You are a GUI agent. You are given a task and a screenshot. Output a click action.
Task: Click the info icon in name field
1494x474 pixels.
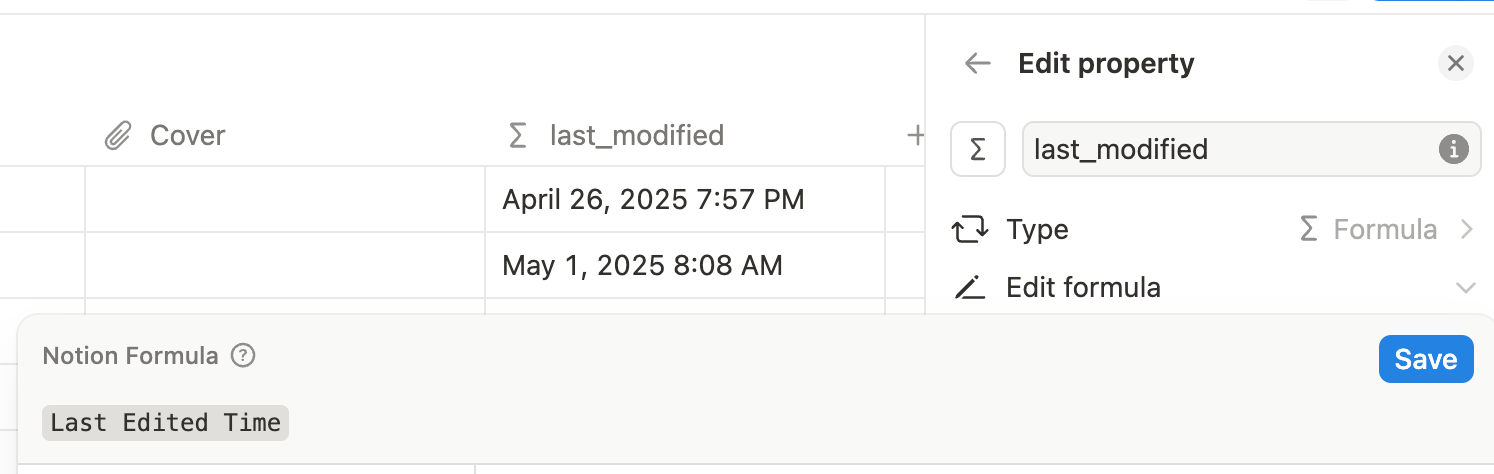click(x=1453, y=150)
